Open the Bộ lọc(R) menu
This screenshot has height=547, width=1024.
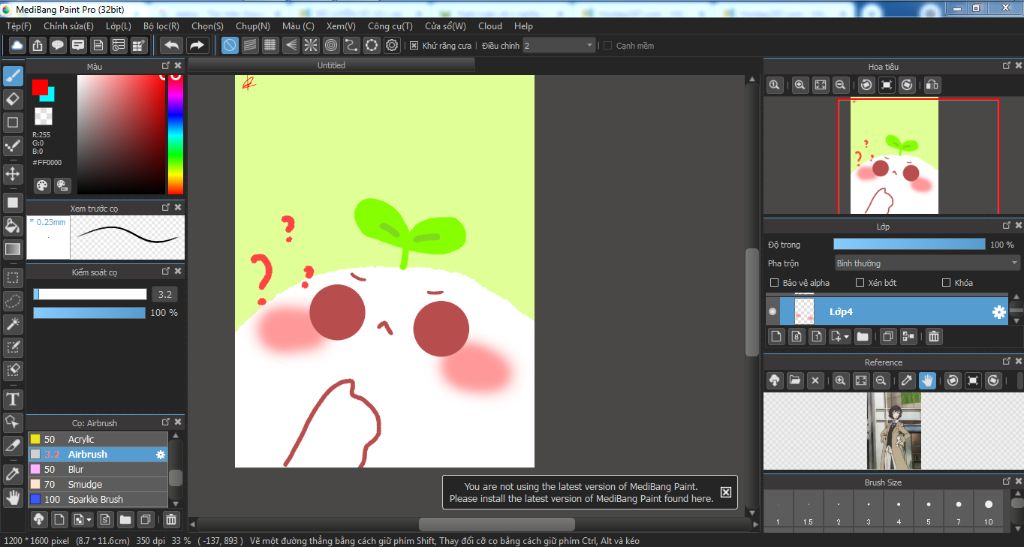coord(161,26)
